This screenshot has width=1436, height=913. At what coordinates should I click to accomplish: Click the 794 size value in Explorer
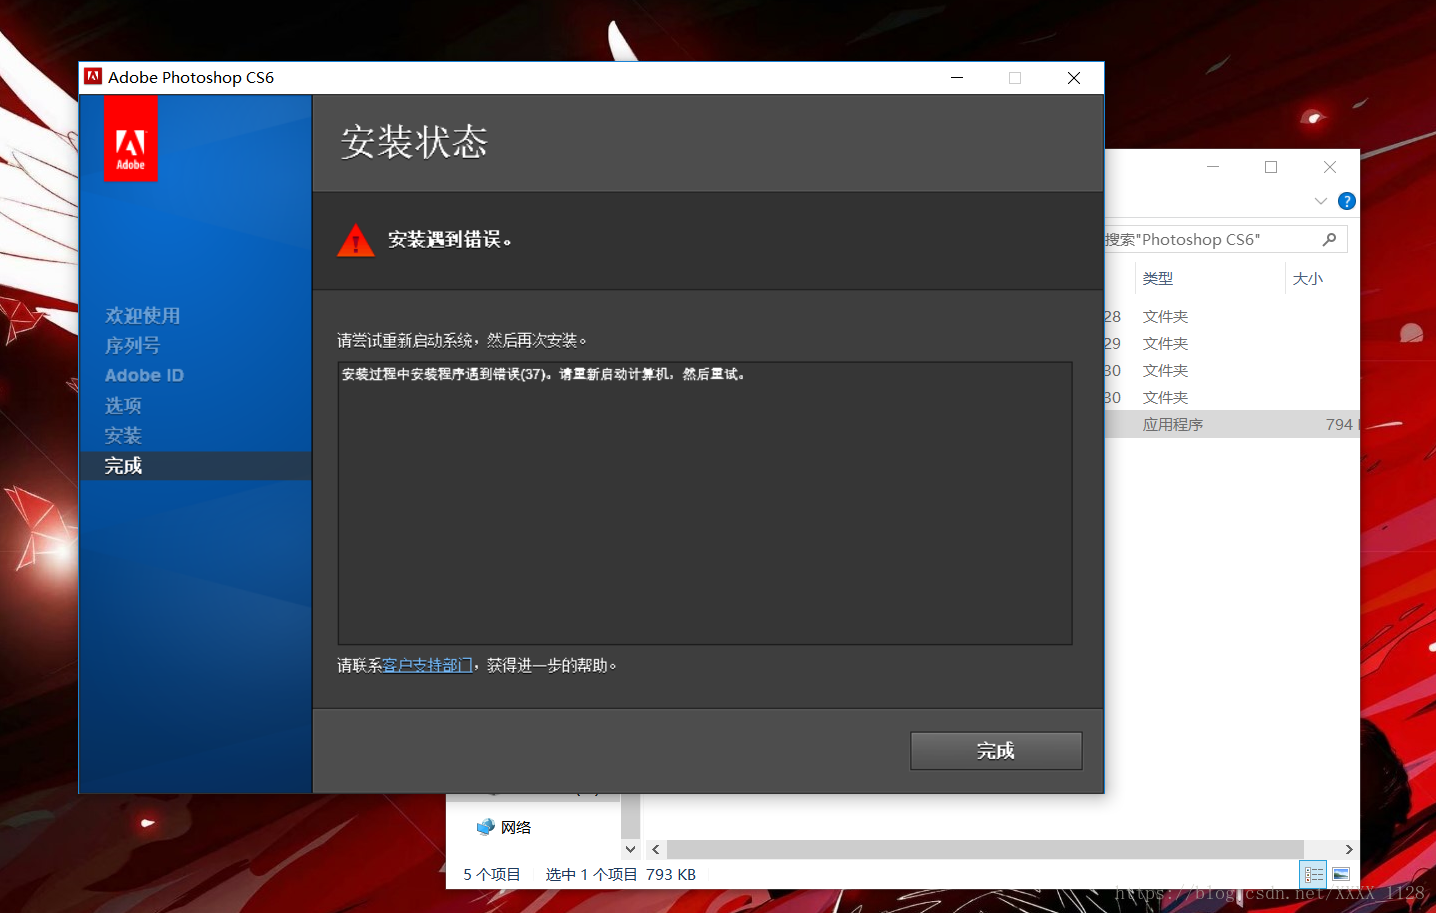(x=1339, y=425)
